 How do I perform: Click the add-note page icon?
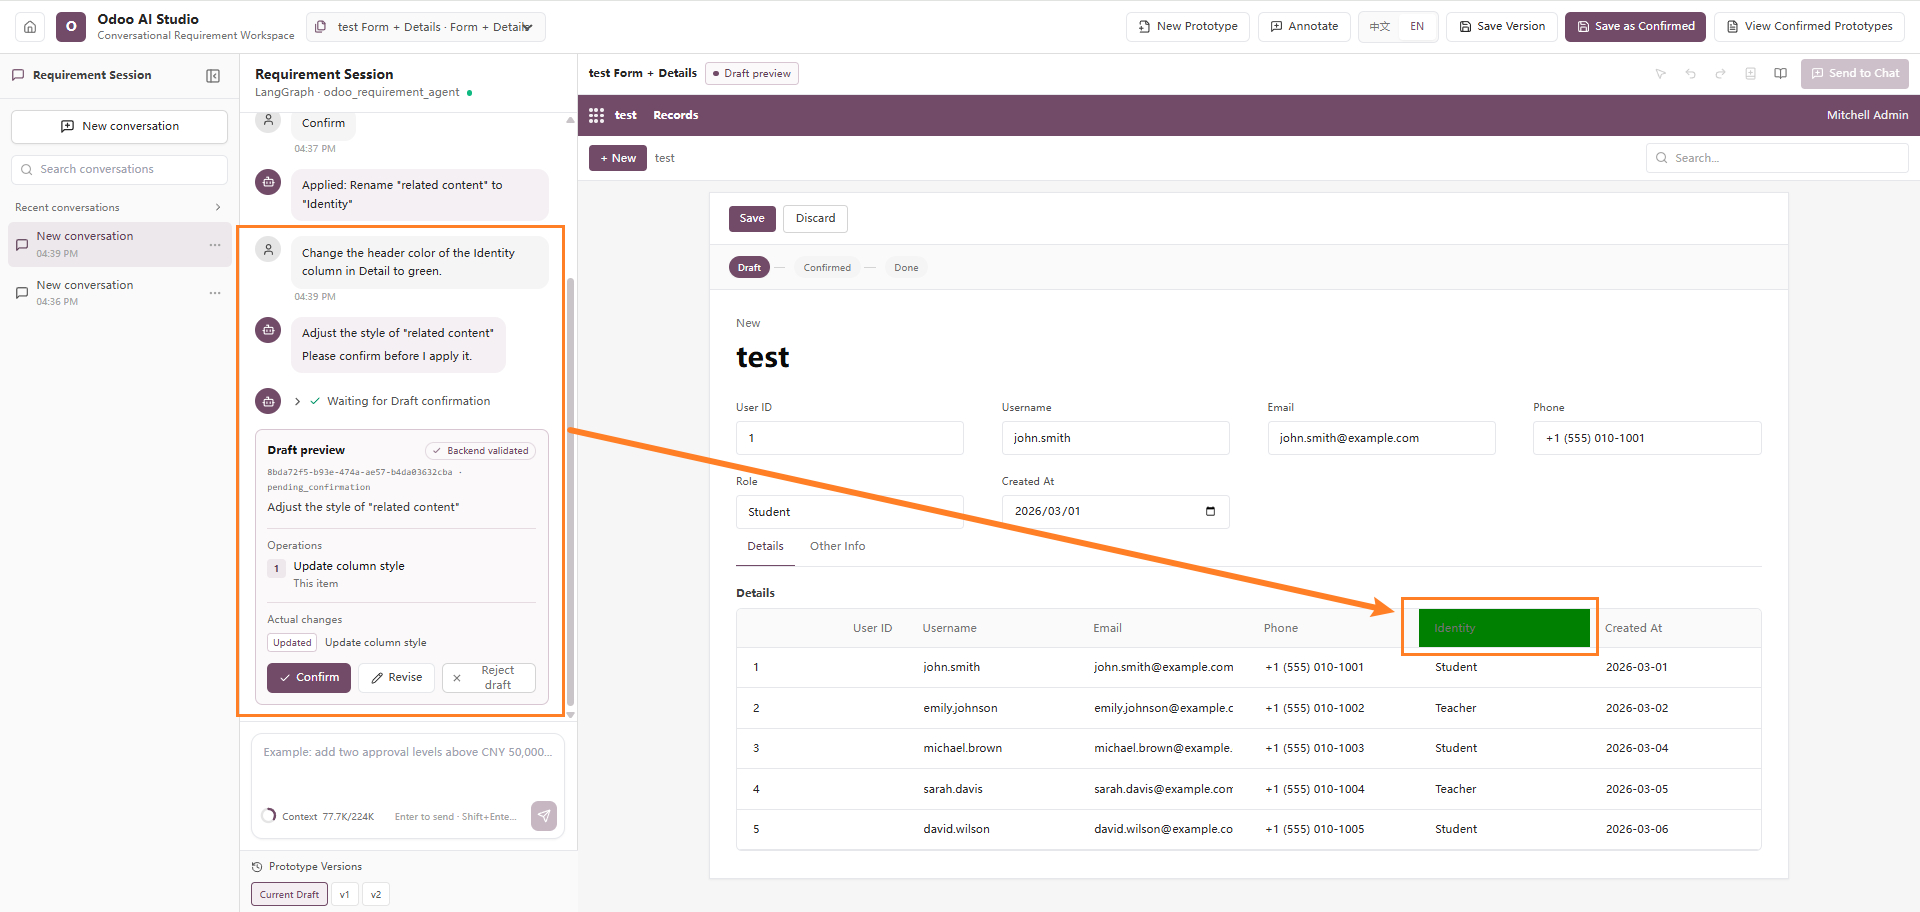coord(1751,74)
